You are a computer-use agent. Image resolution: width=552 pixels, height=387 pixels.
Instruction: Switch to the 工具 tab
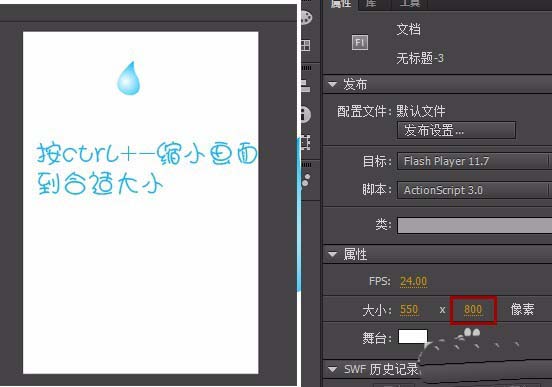pos(410,4)
